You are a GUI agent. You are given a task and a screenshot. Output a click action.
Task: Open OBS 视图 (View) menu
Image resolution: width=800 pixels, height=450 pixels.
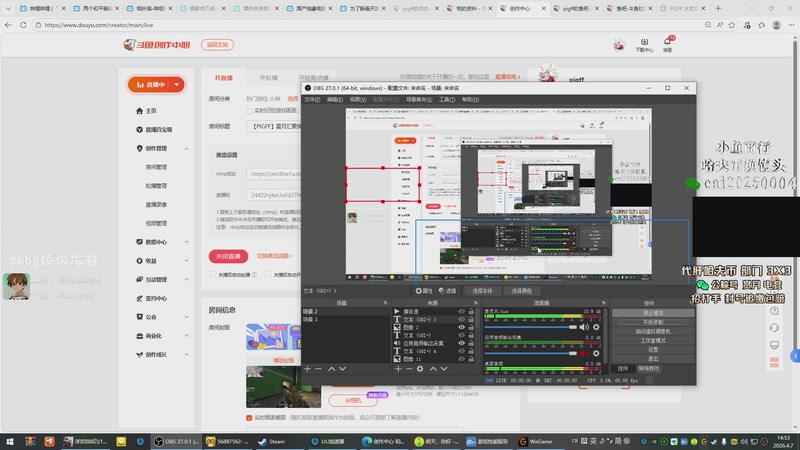click(x=358, y=99)
